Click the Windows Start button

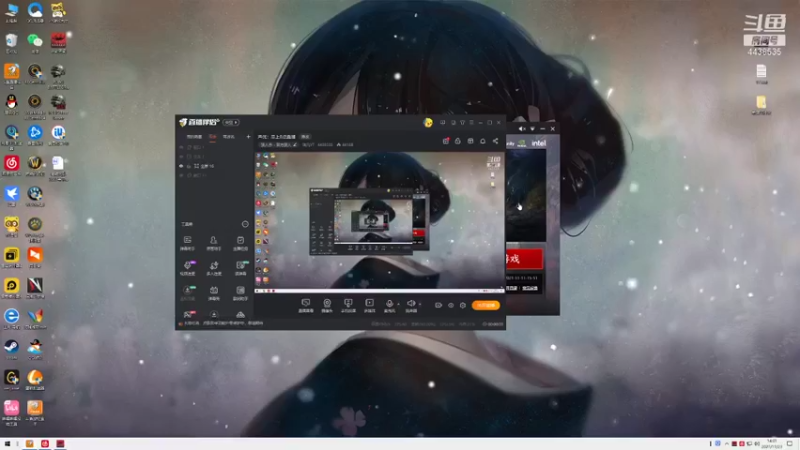(7, 444)
